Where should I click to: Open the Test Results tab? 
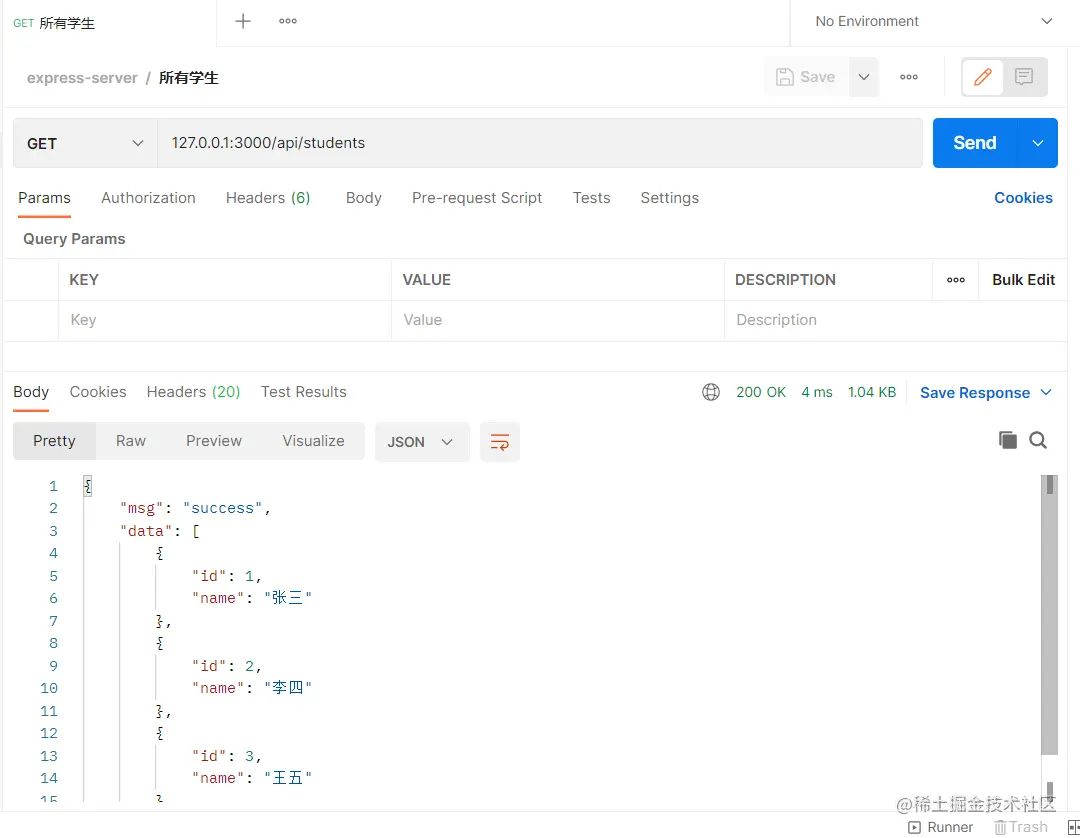pos(304,392)
